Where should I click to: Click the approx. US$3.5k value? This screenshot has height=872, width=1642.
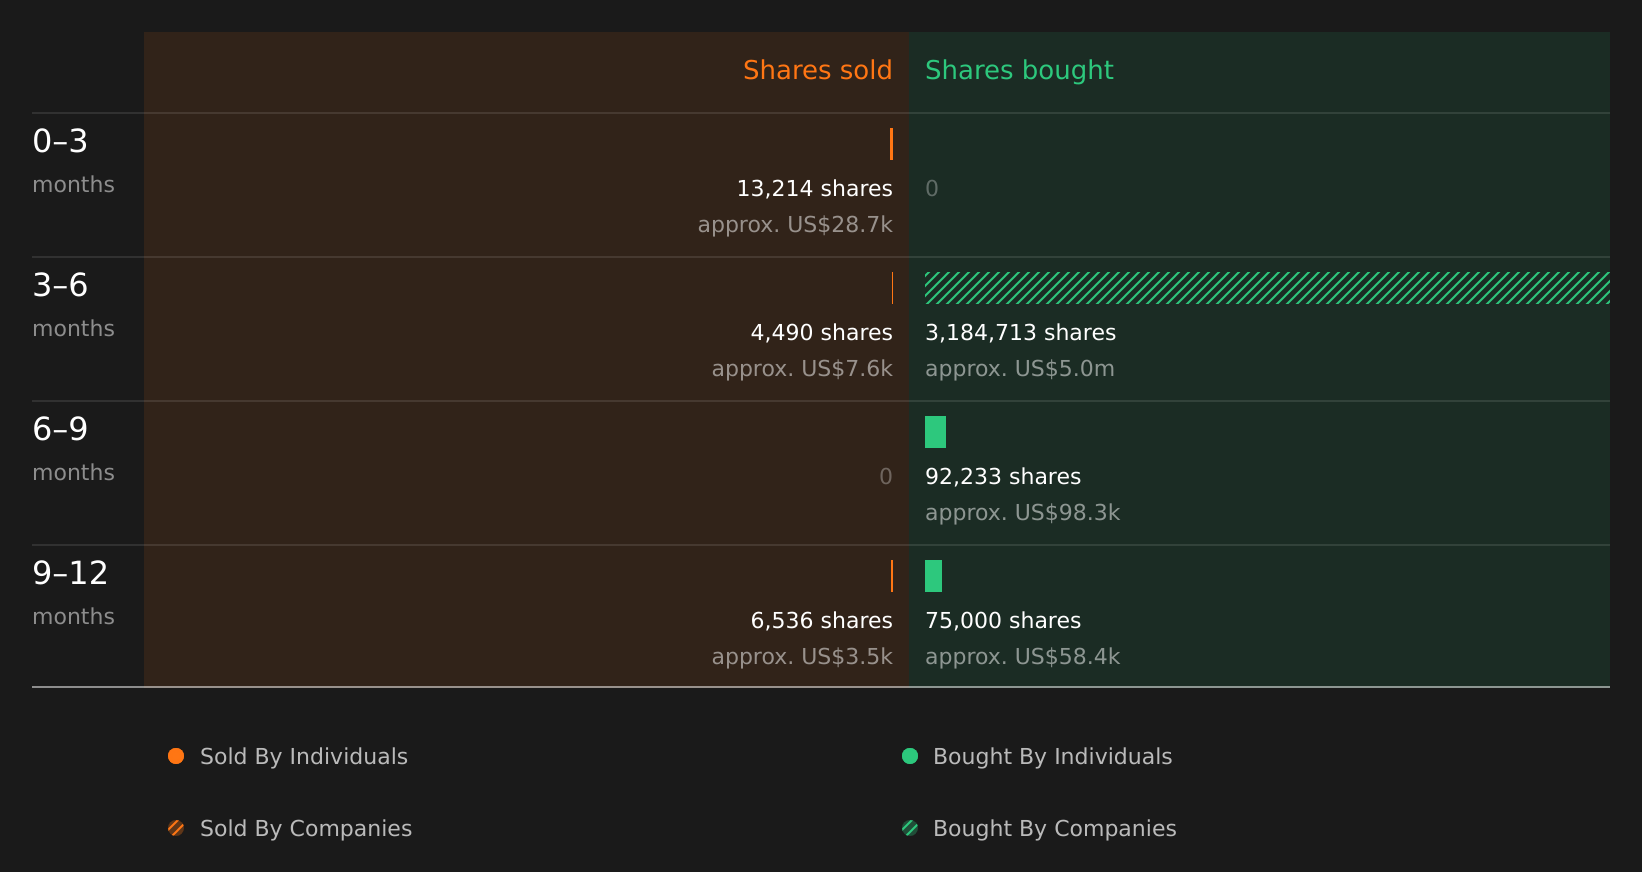coord(802,657)
